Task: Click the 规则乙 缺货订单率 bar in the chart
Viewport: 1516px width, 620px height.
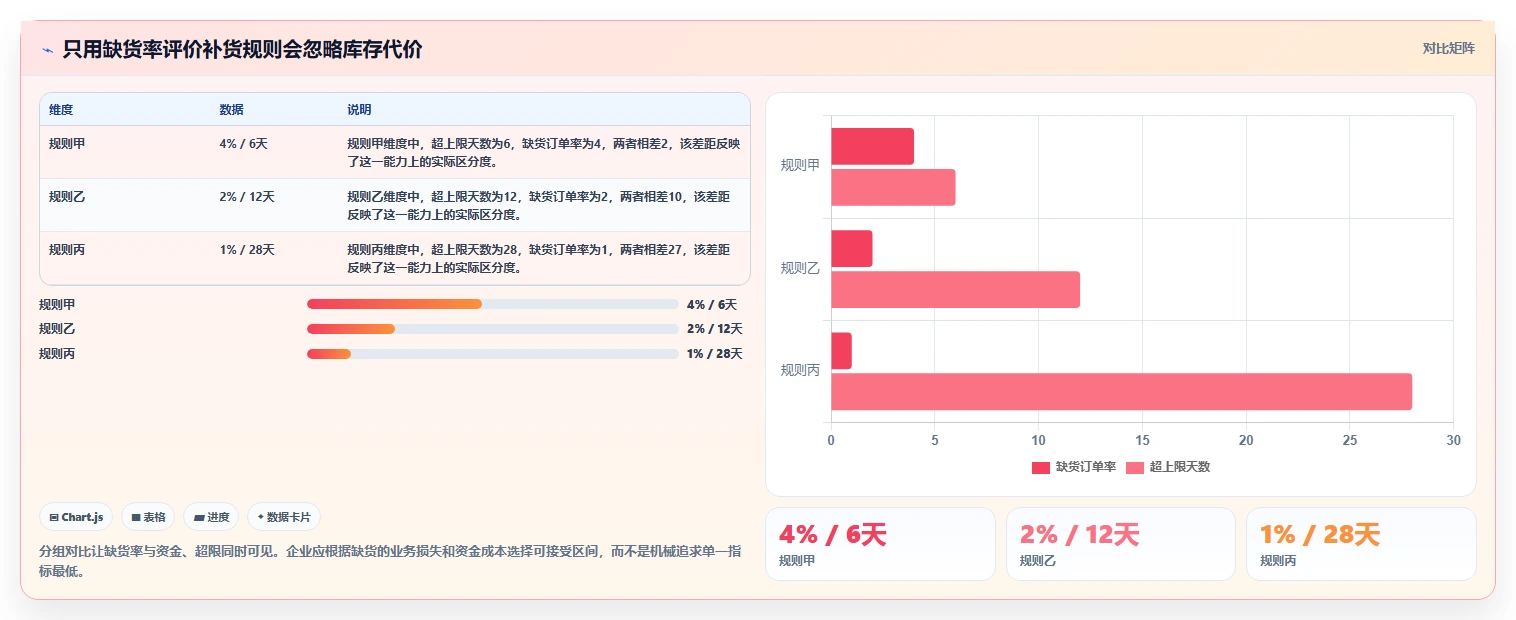Action: click(852, 249)
